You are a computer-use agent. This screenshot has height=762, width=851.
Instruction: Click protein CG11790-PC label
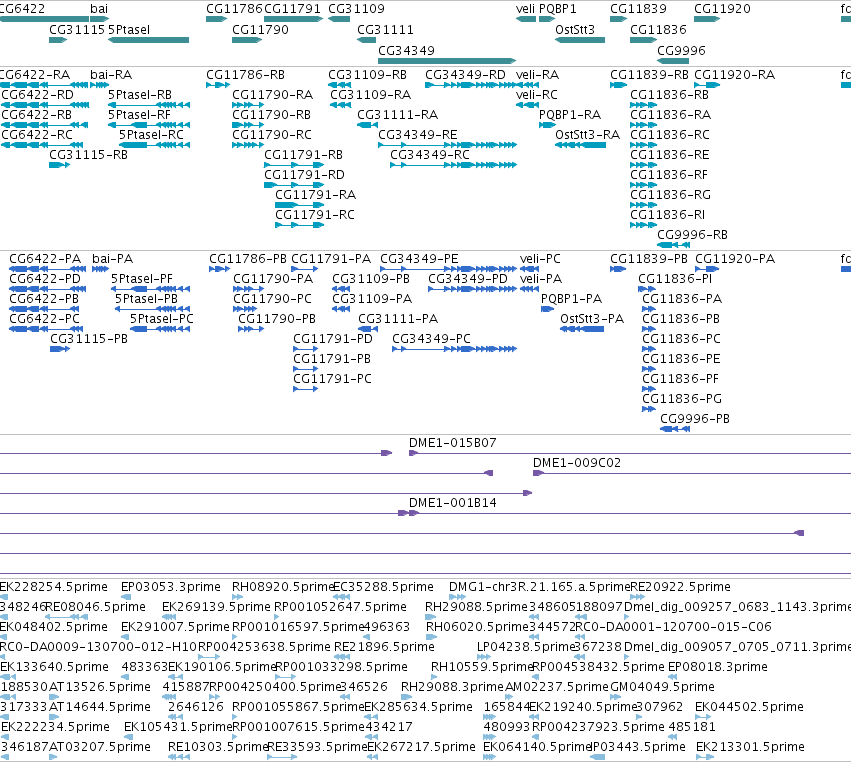tap(272, 299)
